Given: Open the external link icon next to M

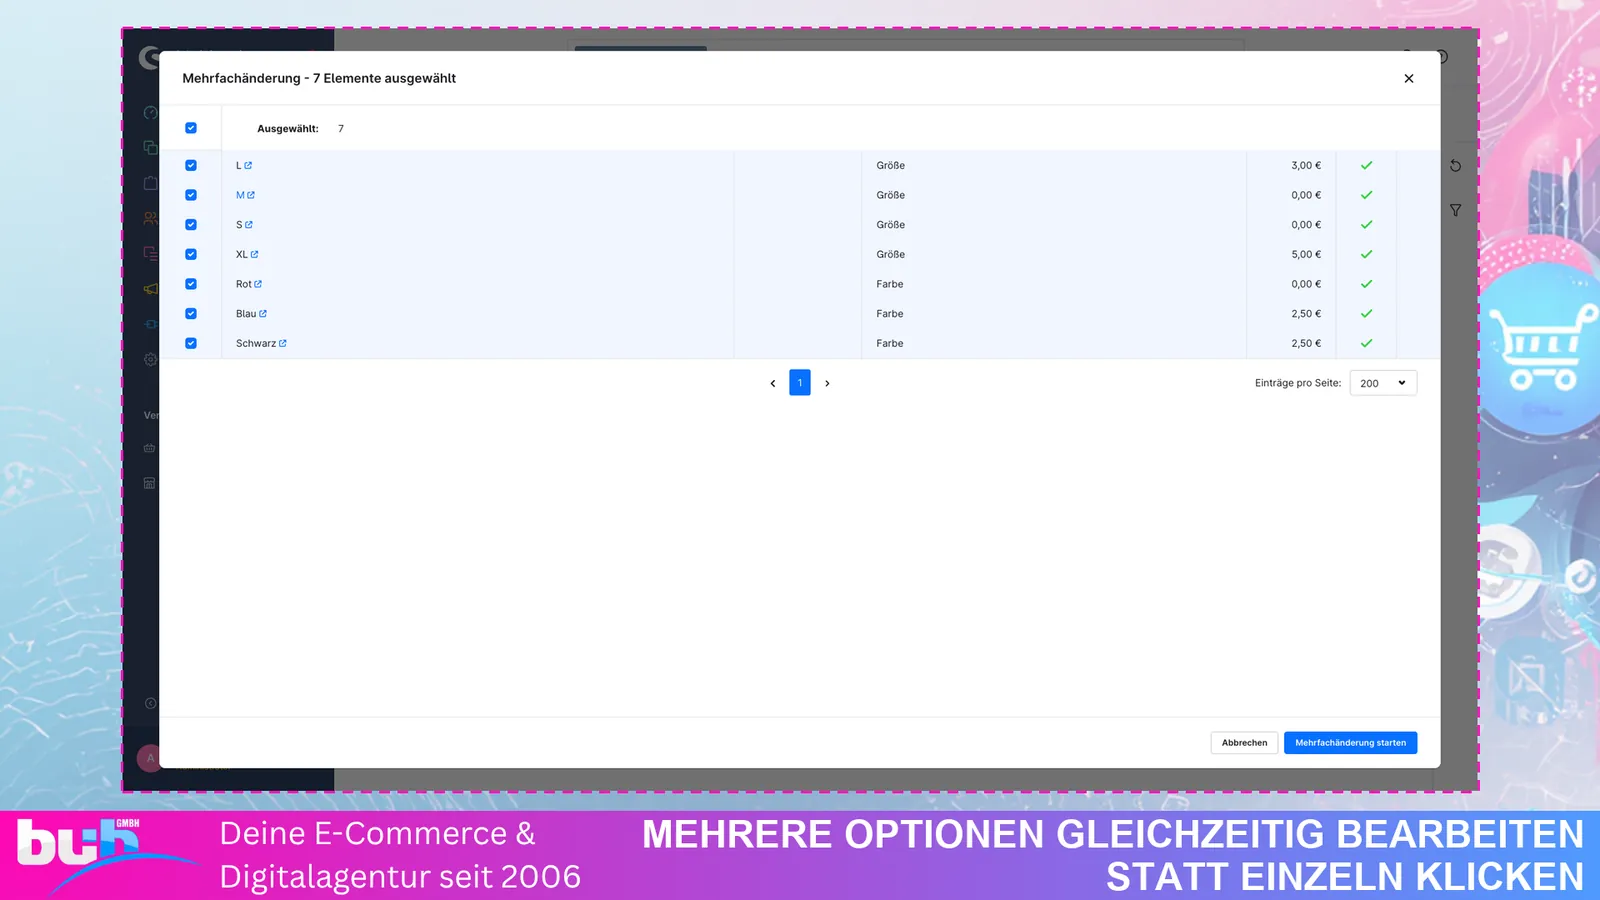Looking at the screenshot, I should click(251, 195).
